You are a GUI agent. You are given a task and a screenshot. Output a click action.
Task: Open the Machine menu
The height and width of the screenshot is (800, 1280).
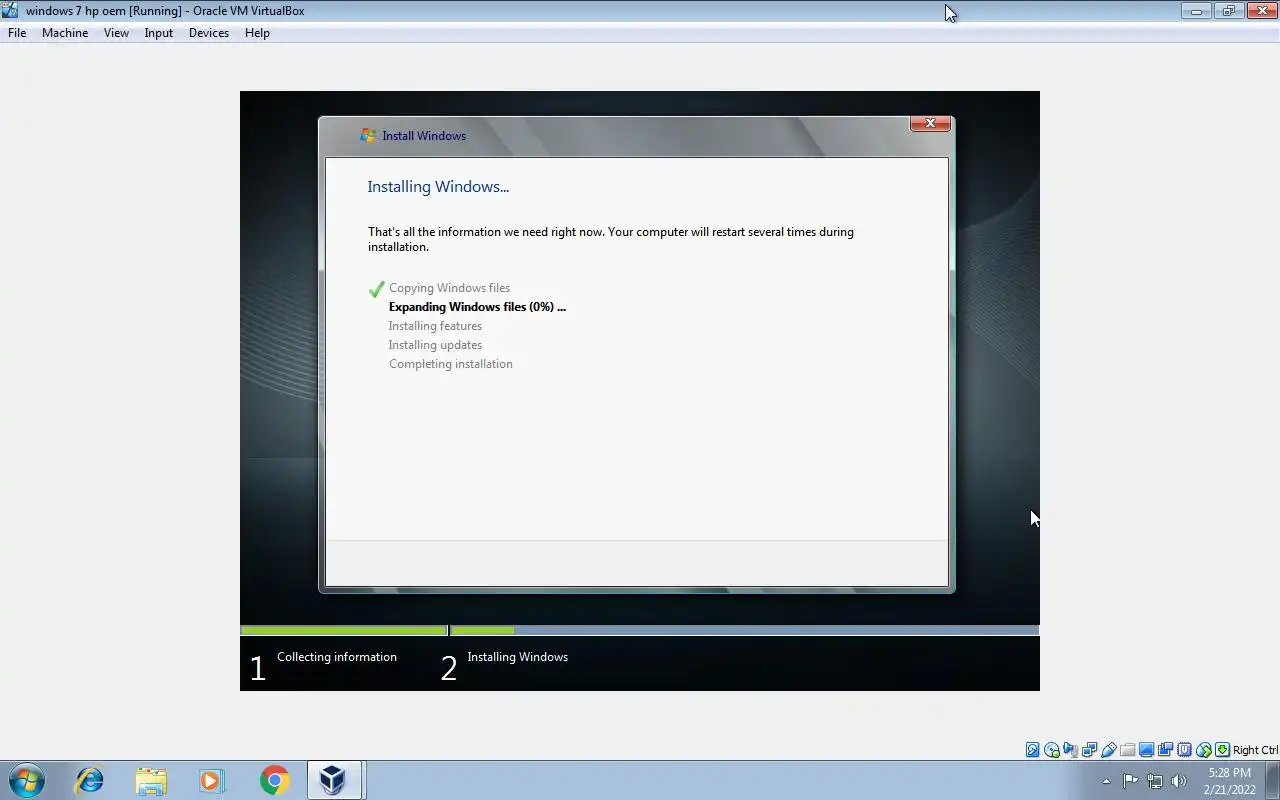65,32
